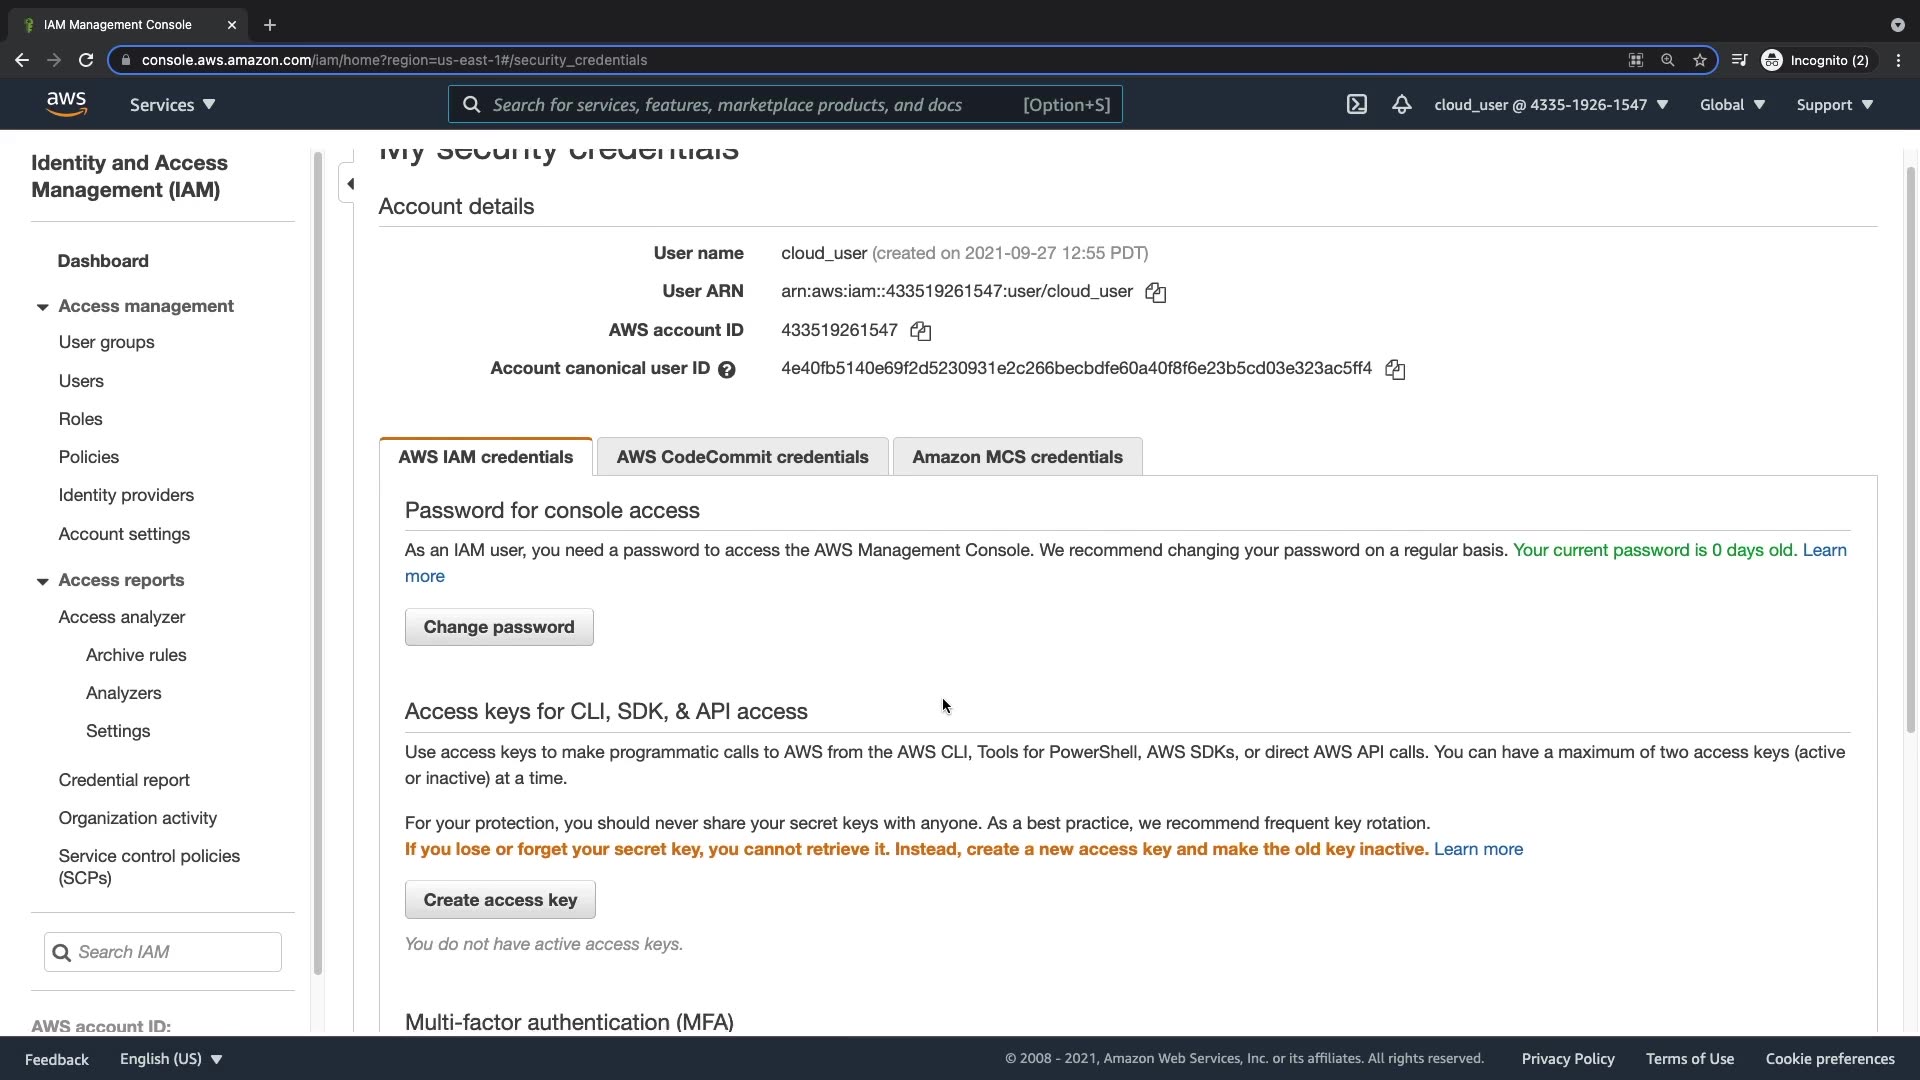Viewport: 1920px width, 1080px height.
Task: Collapse the Access management section
Action: click(42, 307)
